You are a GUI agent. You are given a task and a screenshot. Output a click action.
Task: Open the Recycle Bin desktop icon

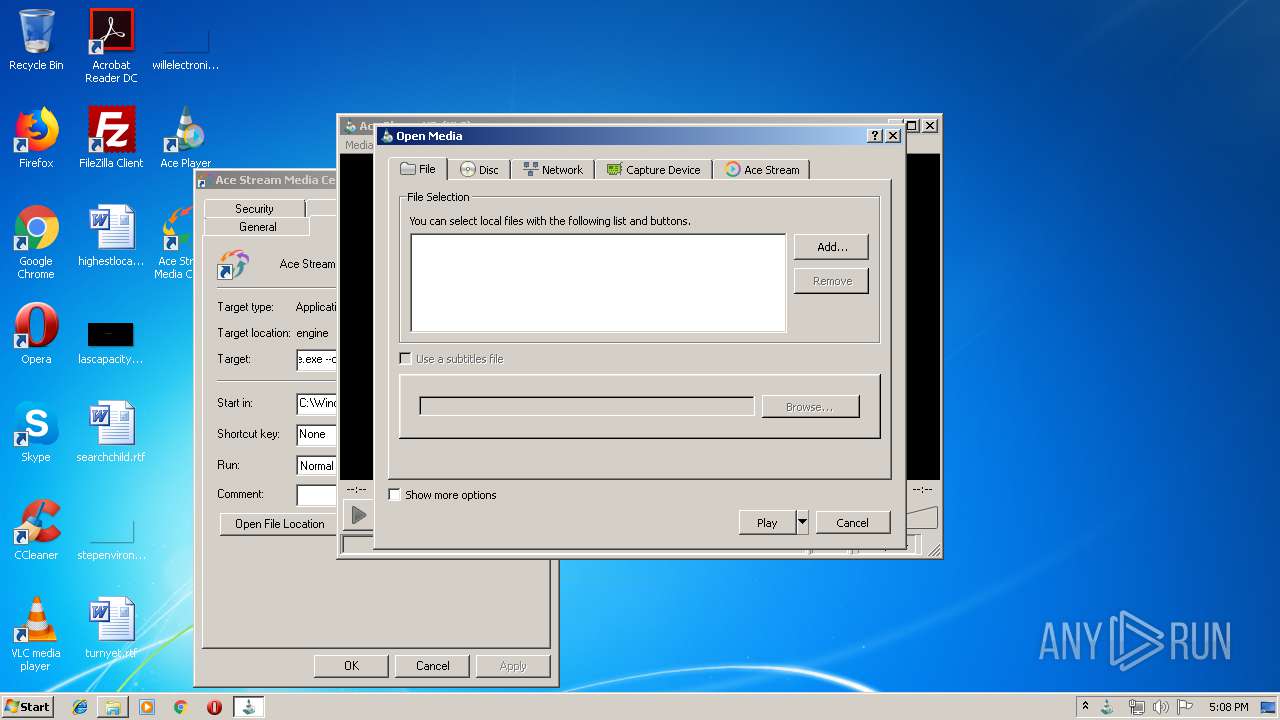(x=36, y=41)
